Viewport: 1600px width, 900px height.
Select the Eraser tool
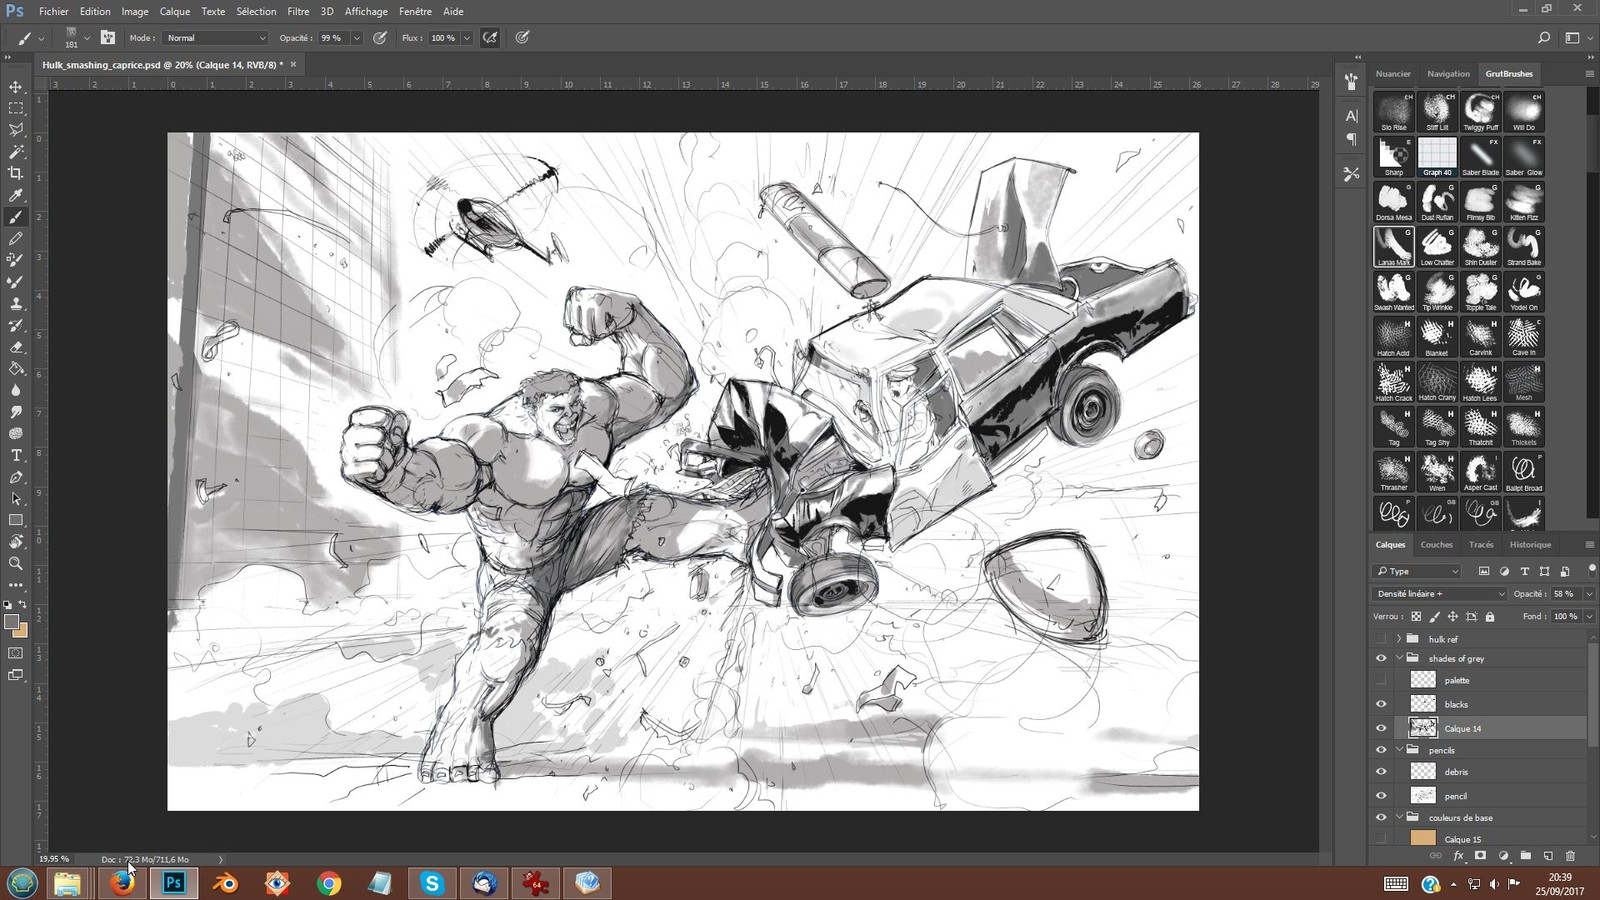[16, 347]
